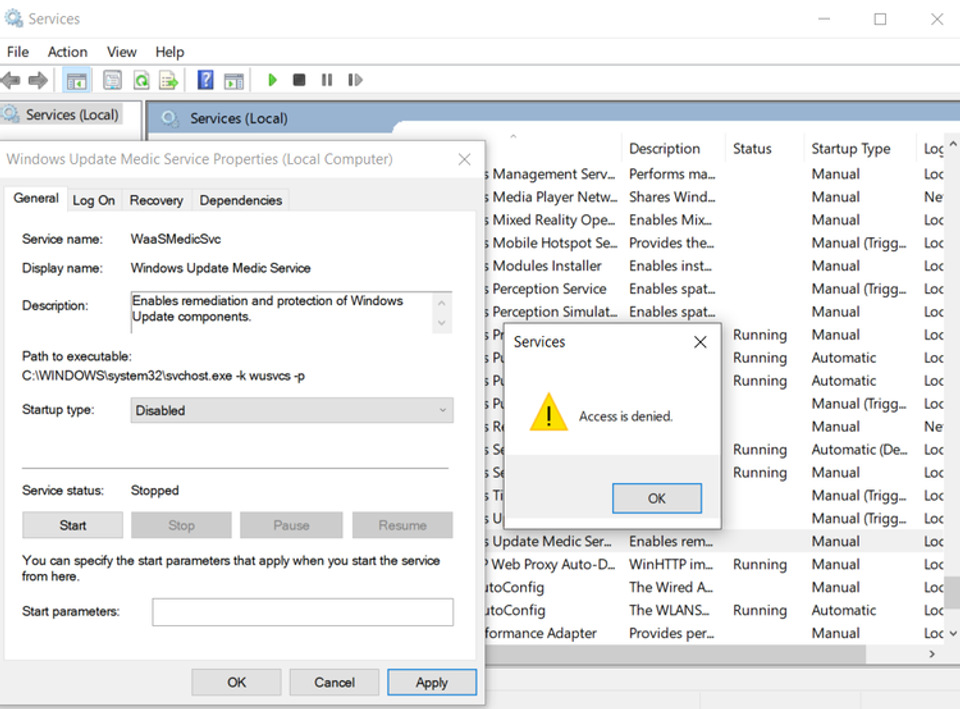
Task: Click the Back arrow in the toolbar
Action: coord(12,80)
